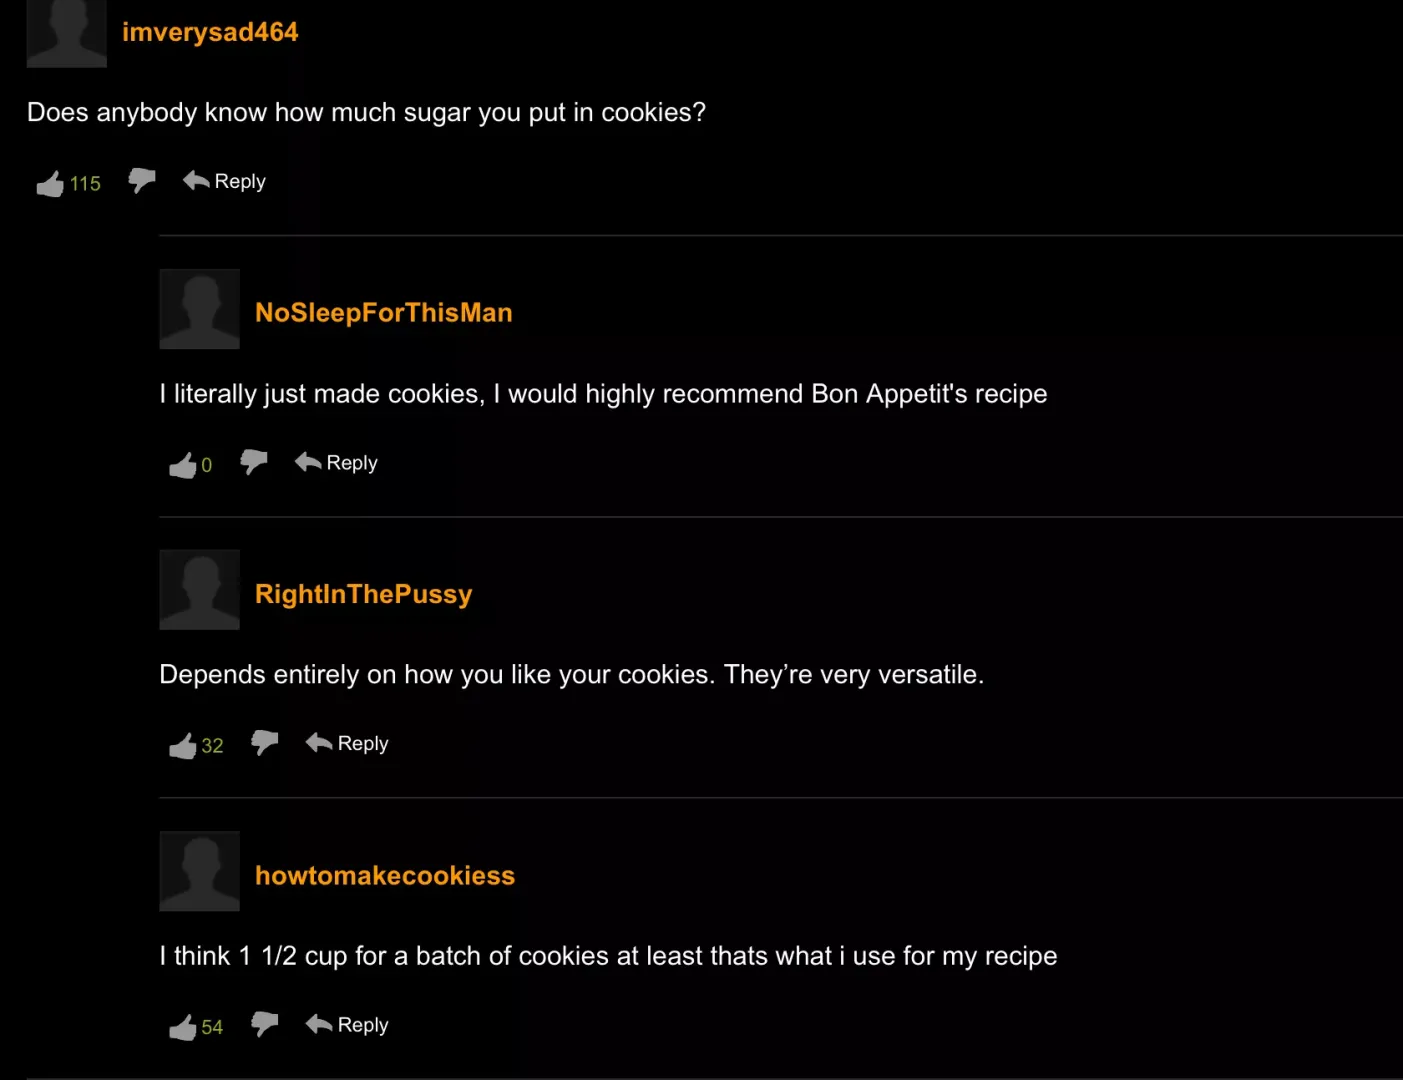1403x1080 pixels.
Task: Click avatar above the 'very versatile' comment
Action: [200, 590]
